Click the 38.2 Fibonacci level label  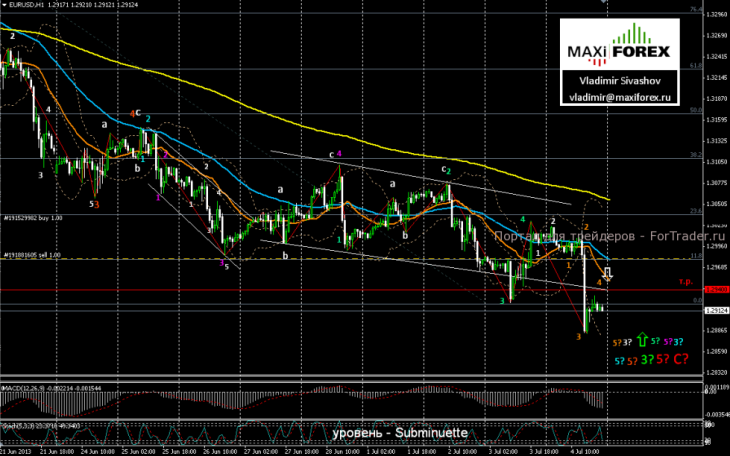(696, 155)
